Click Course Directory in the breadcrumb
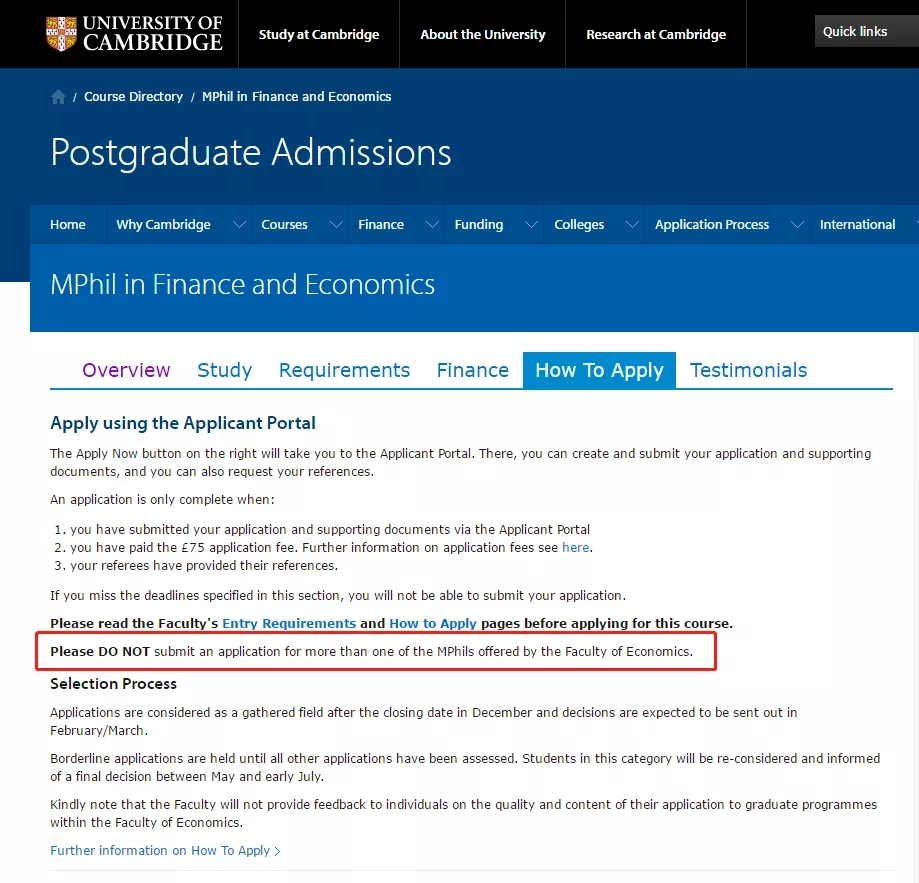Viewport: 919px width, 883px height. tap(133, 97)
